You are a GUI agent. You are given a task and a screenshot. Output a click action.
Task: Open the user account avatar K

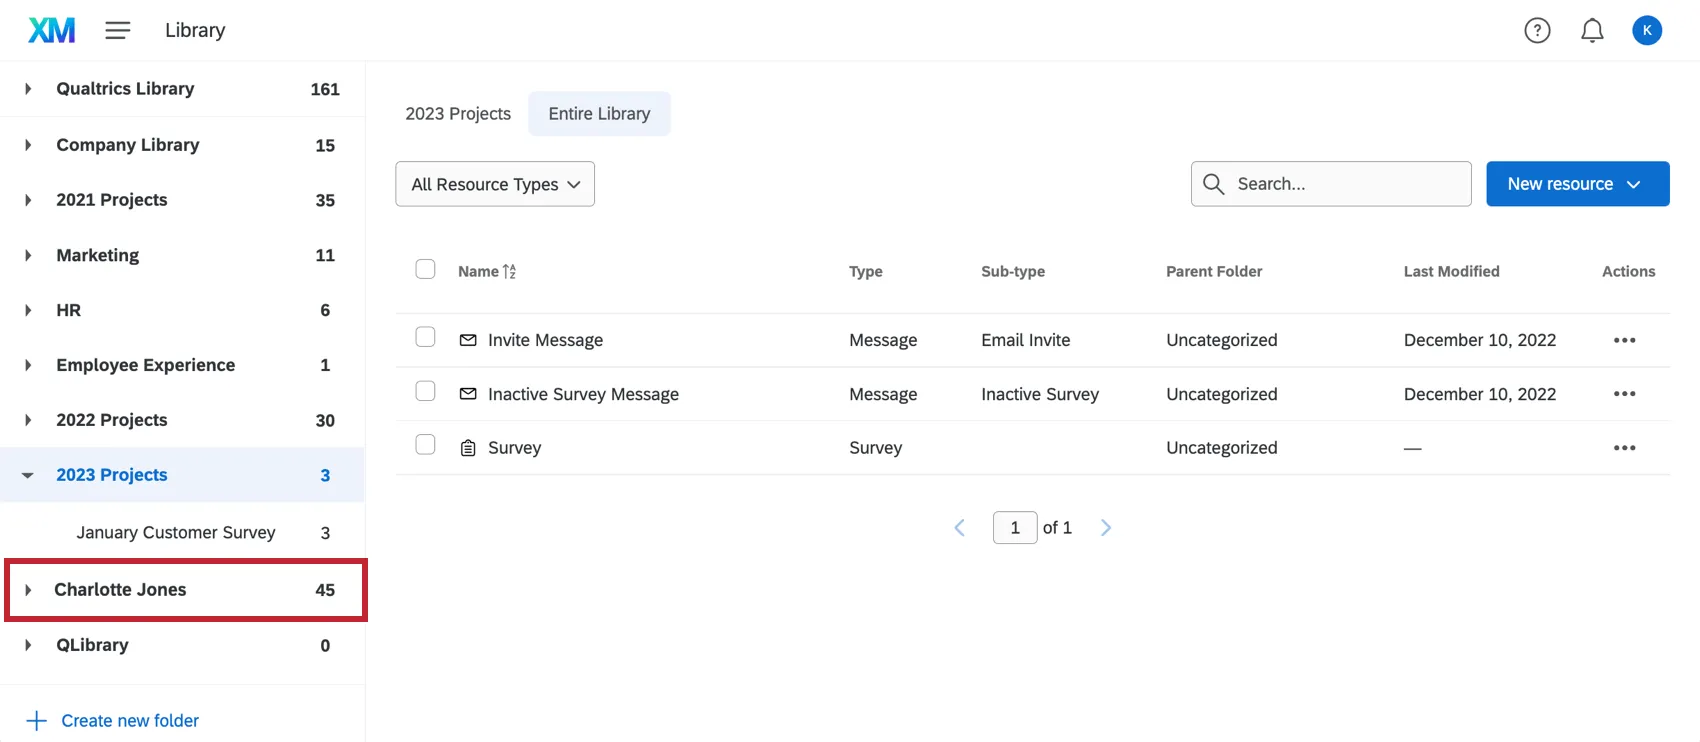click(x=1647, y=31)
